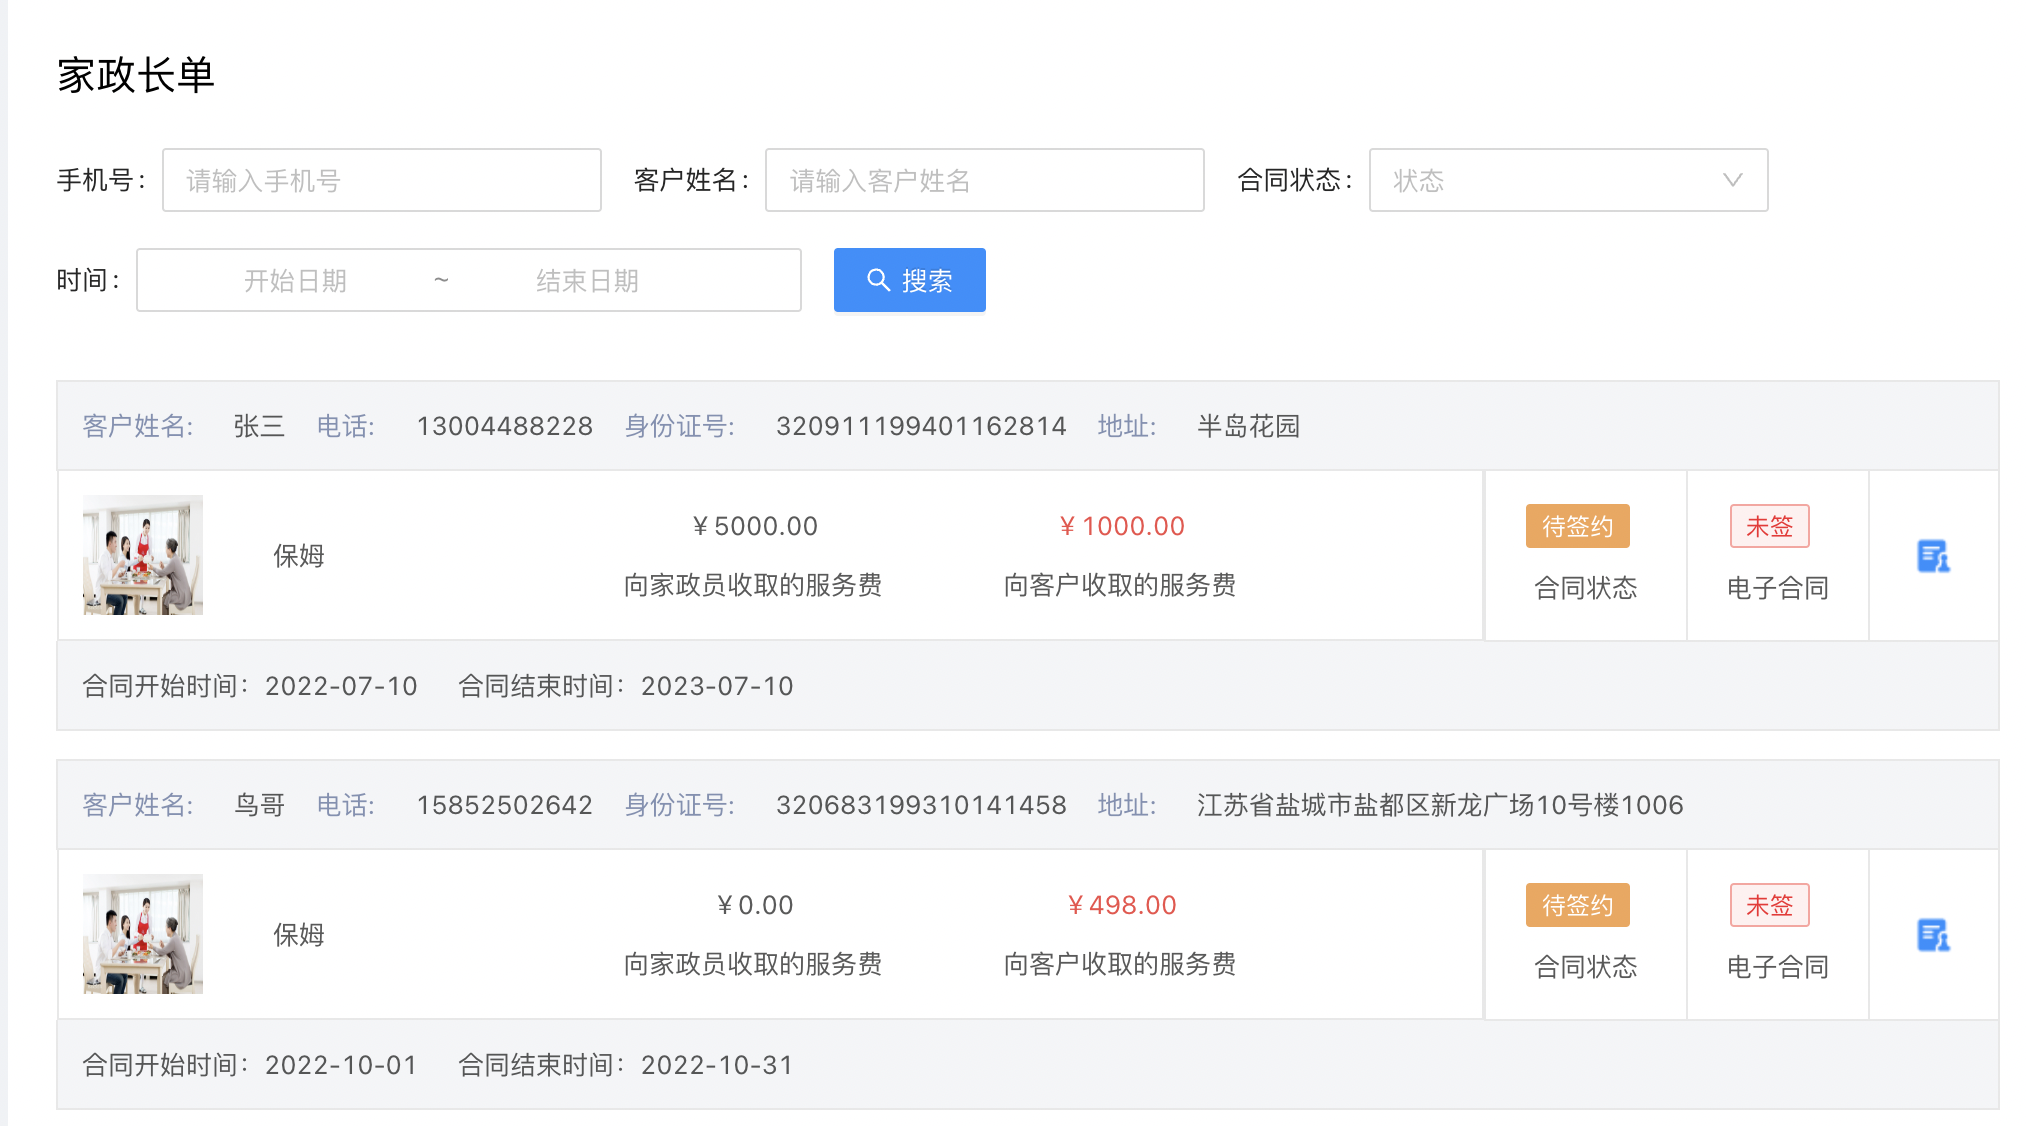This screenshot has height=1126, width=2026.
Task: Open the 结束日期 date picker
Action: (587, 281)
